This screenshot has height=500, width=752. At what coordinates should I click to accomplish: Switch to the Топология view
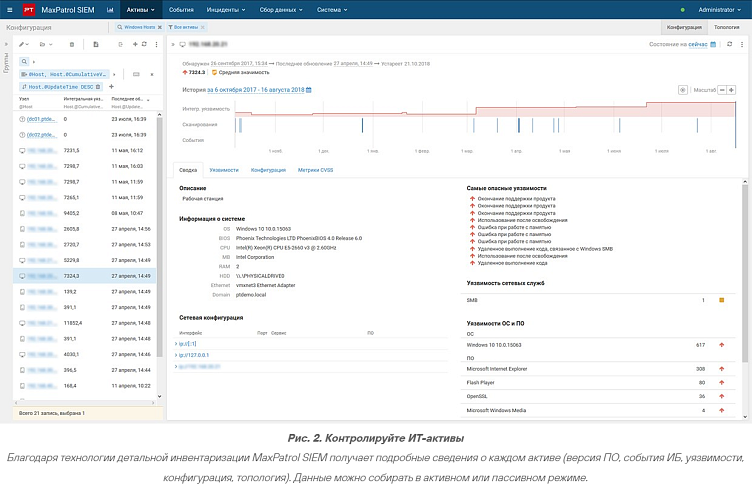726,27
